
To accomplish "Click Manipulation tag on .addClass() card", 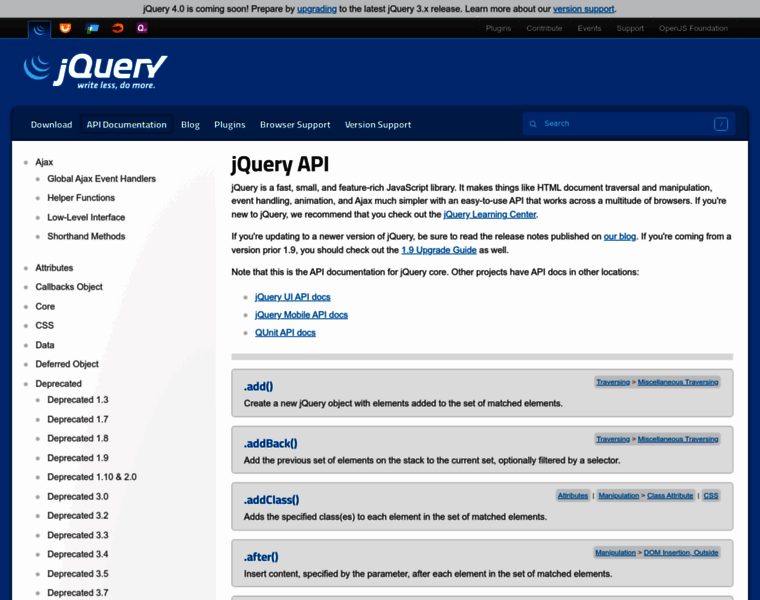I will tap(618, 495).
